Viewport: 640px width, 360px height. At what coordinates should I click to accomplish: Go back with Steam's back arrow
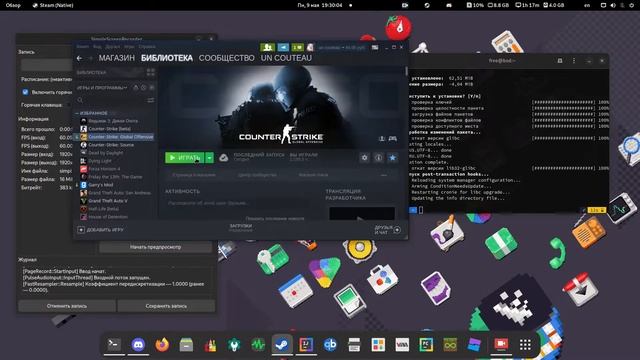pyautogui.click(x=79, y=58)
